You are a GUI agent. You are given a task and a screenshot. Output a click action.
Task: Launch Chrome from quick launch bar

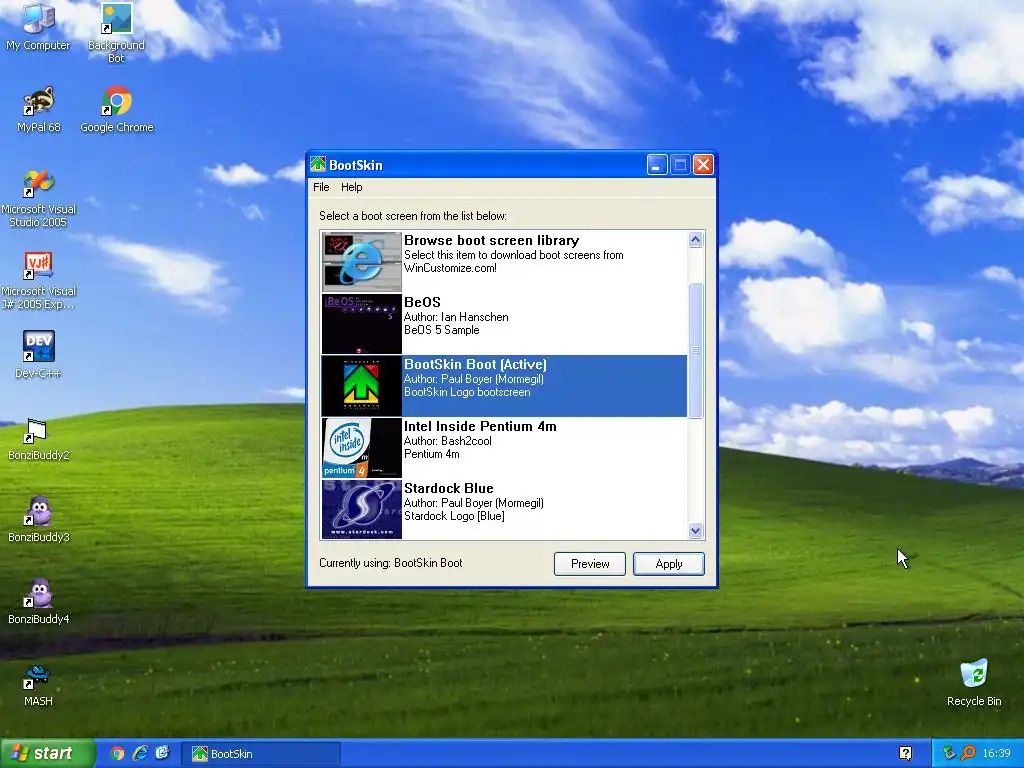tap(117, 753)
